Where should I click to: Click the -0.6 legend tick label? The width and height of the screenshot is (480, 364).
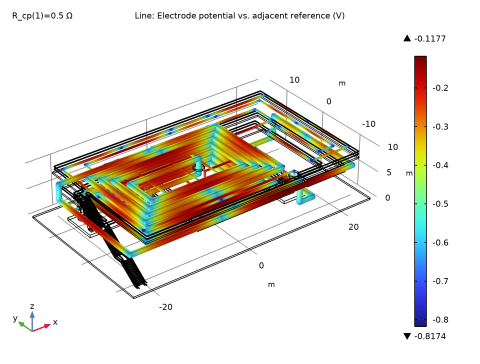(440, 242)
